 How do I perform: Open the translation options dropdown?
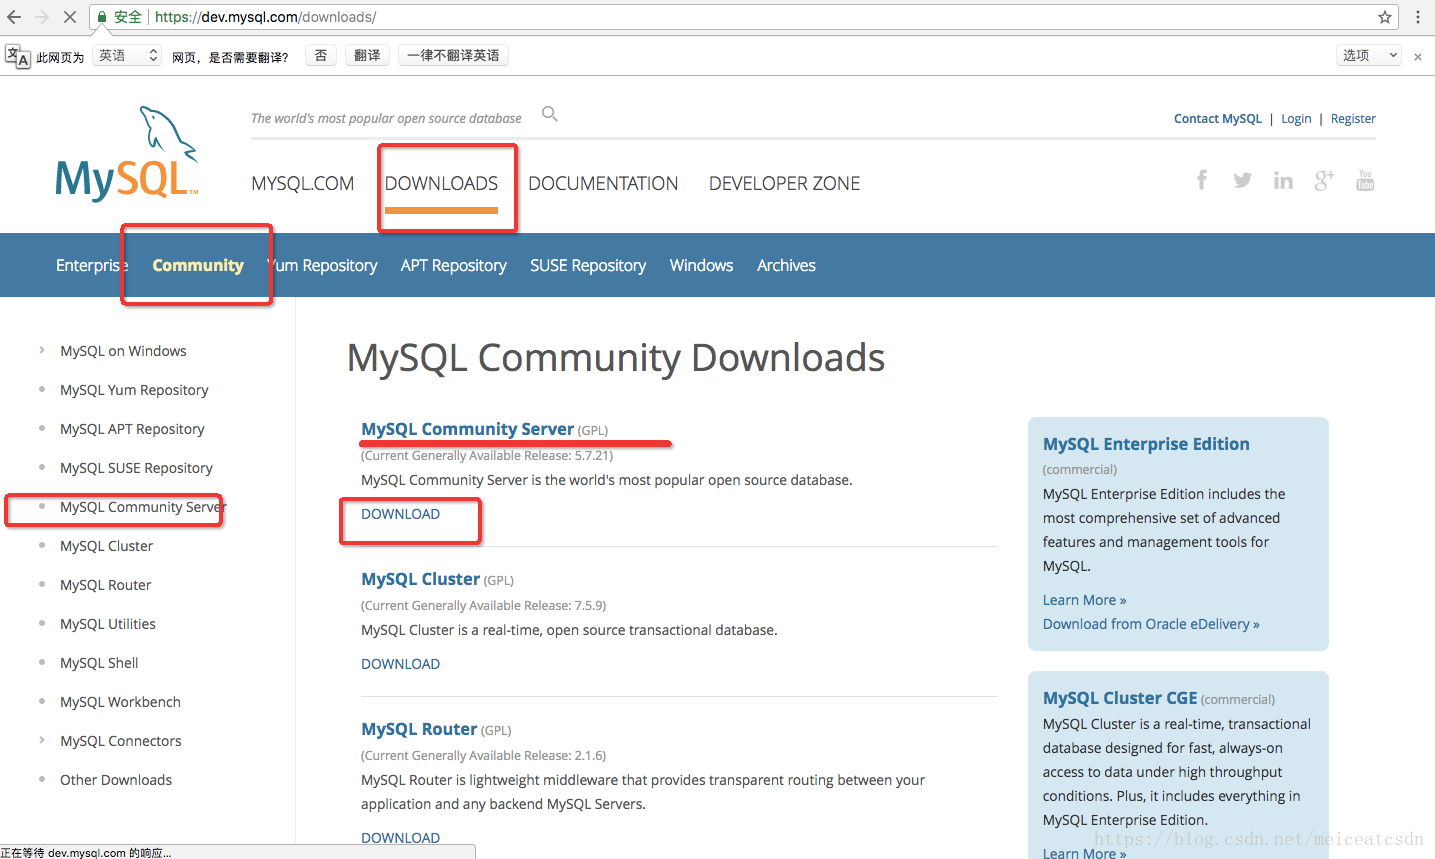(x=1369, y=56)
